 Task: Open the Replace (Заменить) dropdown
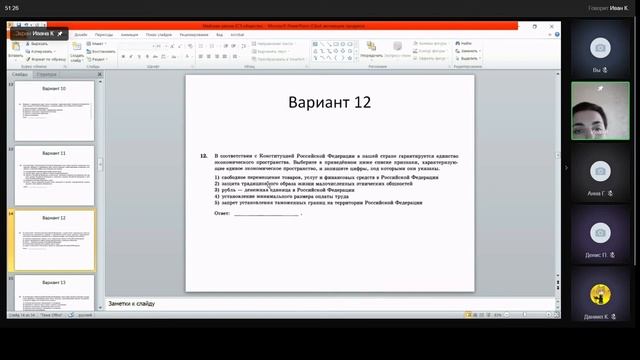(x=468, y=51)
